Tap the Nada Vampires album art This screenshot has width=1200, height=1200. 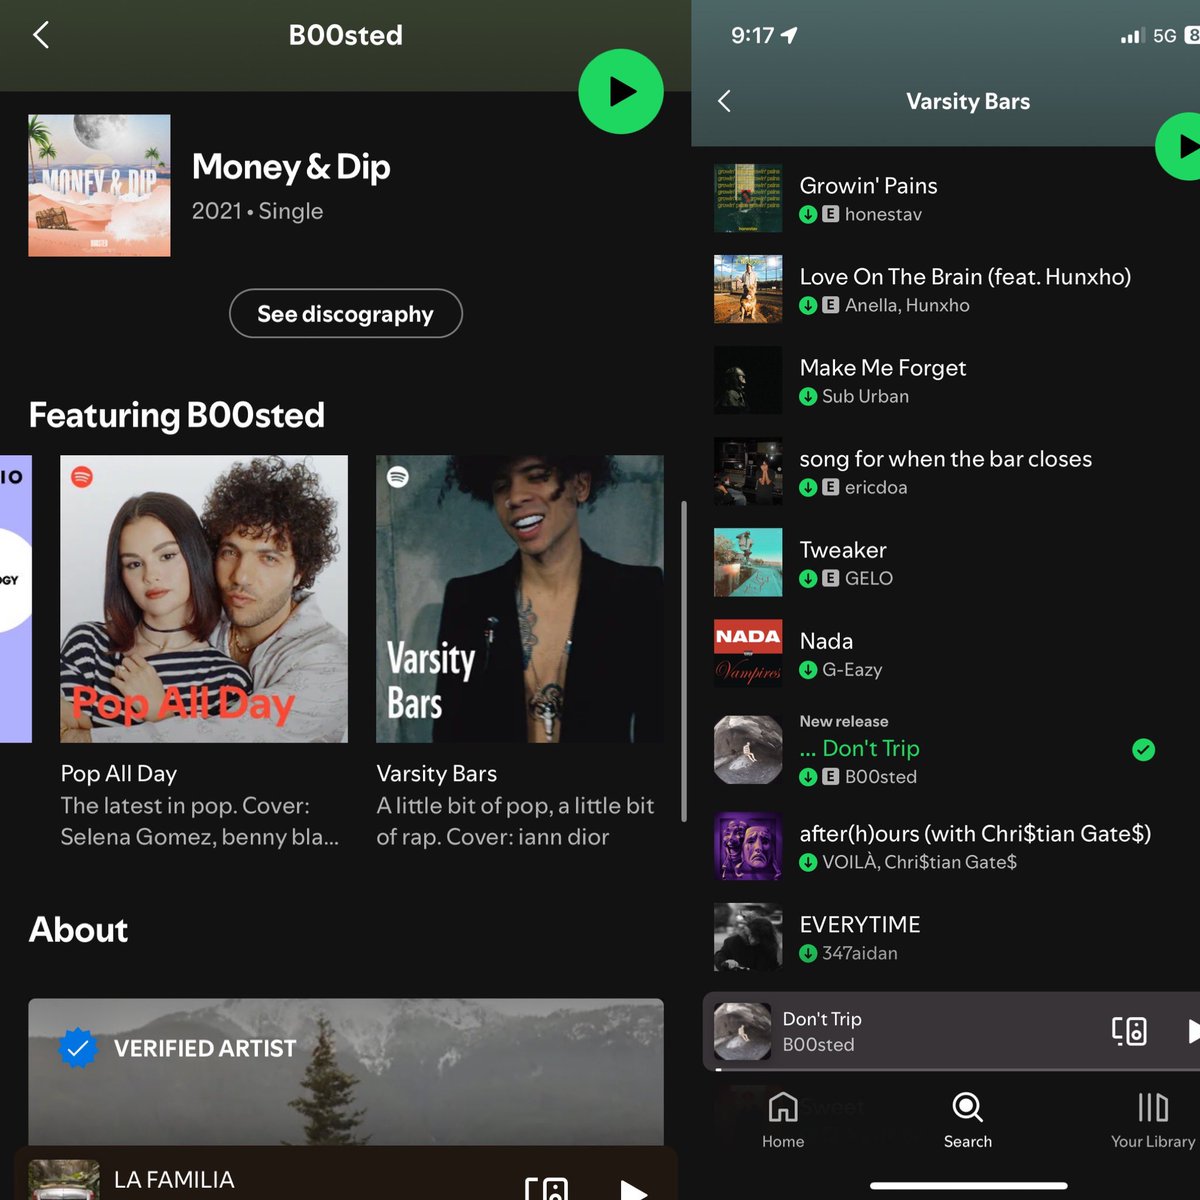point(748,653)
